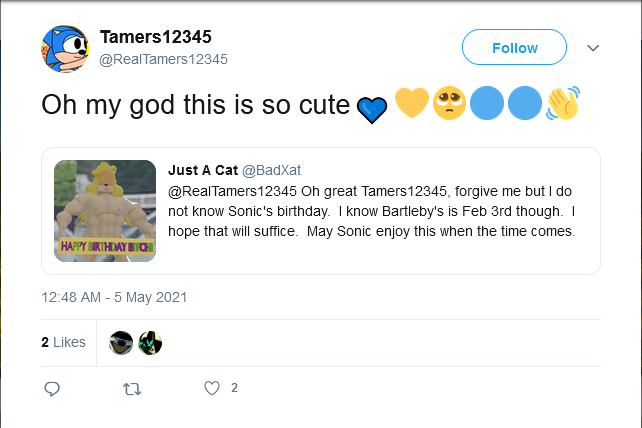Screen dimensions: 642x428
Task: Expand the tweet options chevron
Action: [593, 48]
